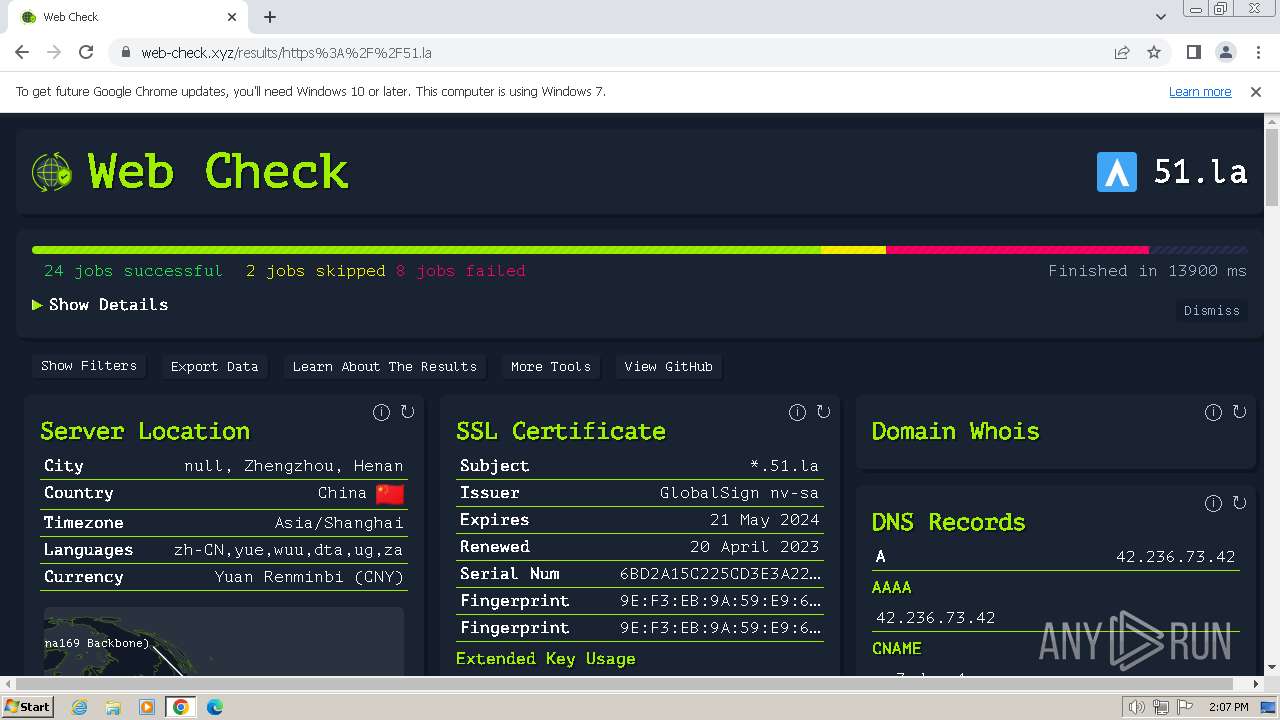Open the tab search dropdown arrow
The height and width of the screenshot is (720, 1280).
click(1160, 17)
